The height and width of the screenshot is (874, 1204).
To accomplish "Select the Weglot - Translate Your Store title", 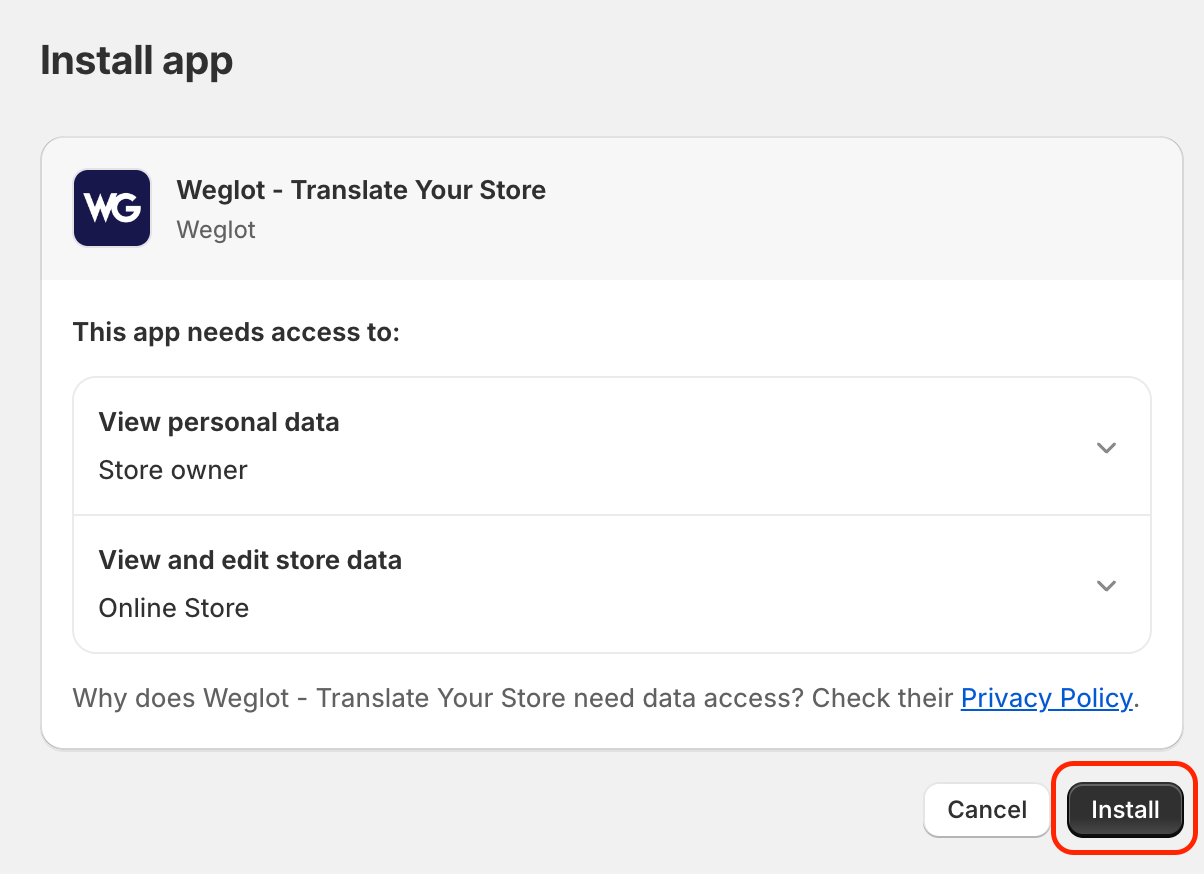I will (361, 189).
